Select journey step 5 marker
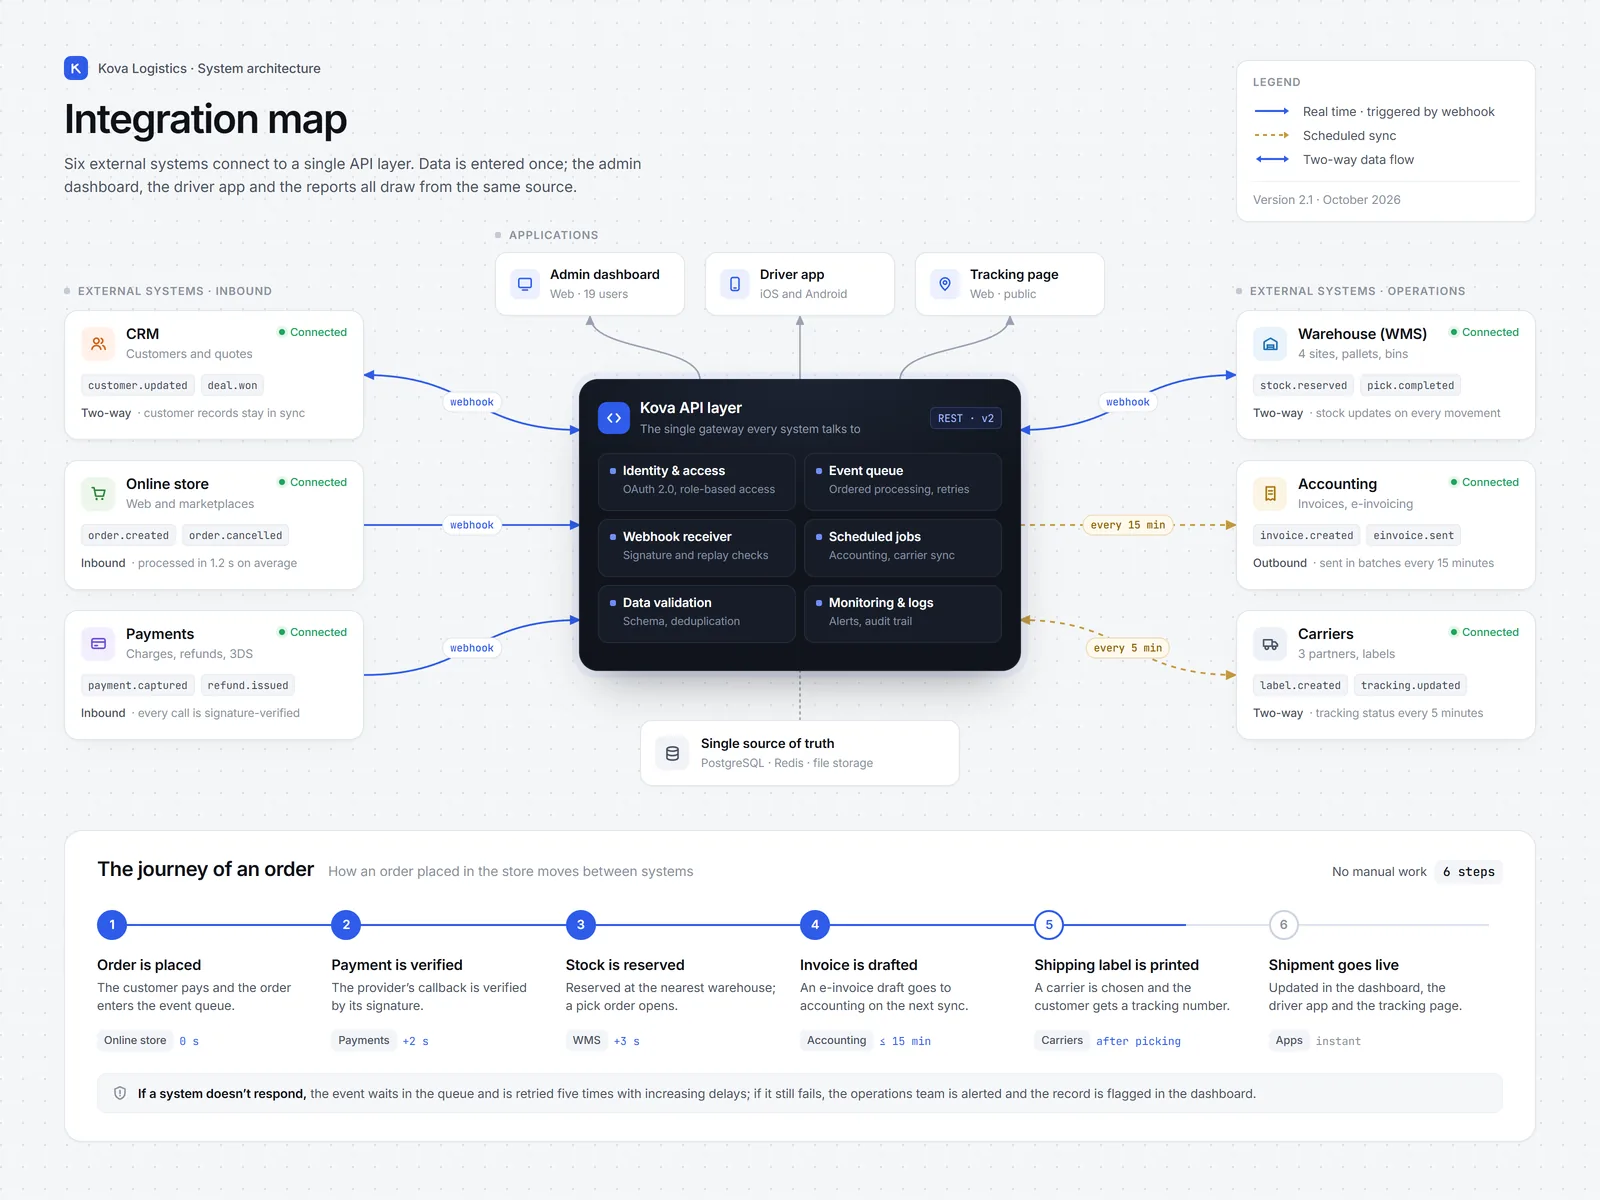 point(1049,925)
